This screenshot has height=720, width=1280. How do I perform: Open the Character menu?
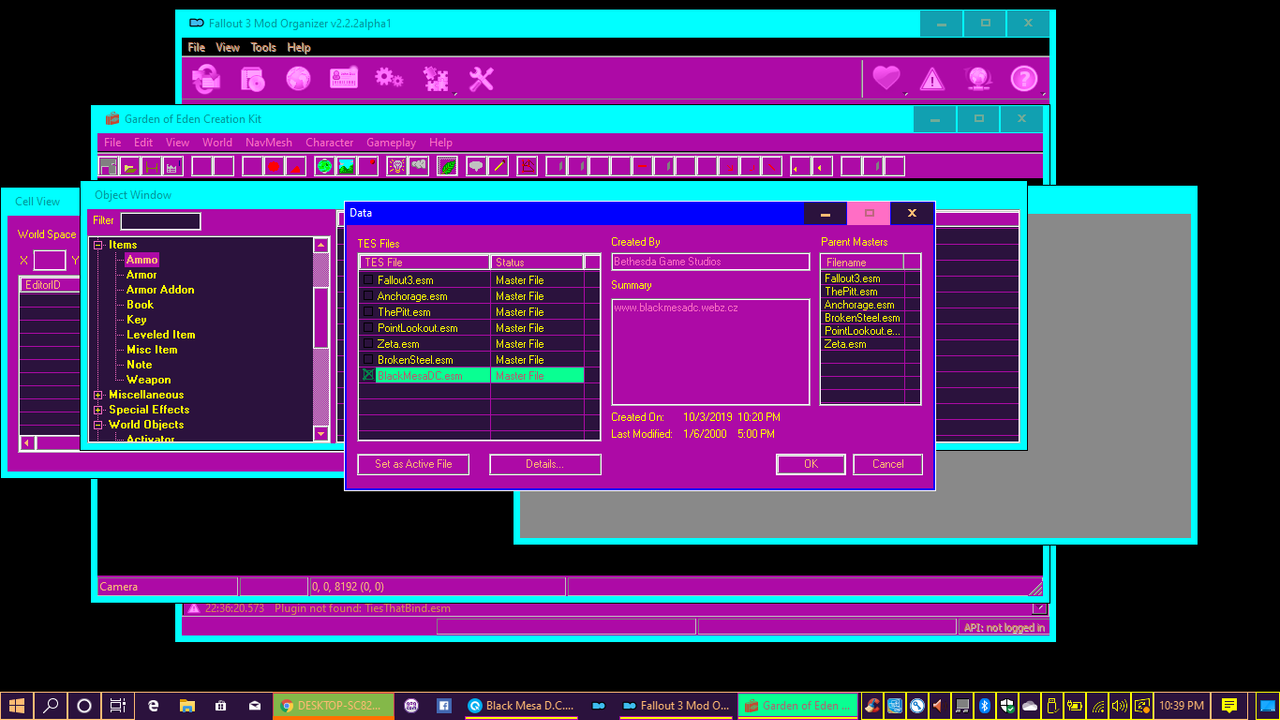(330, 143)
